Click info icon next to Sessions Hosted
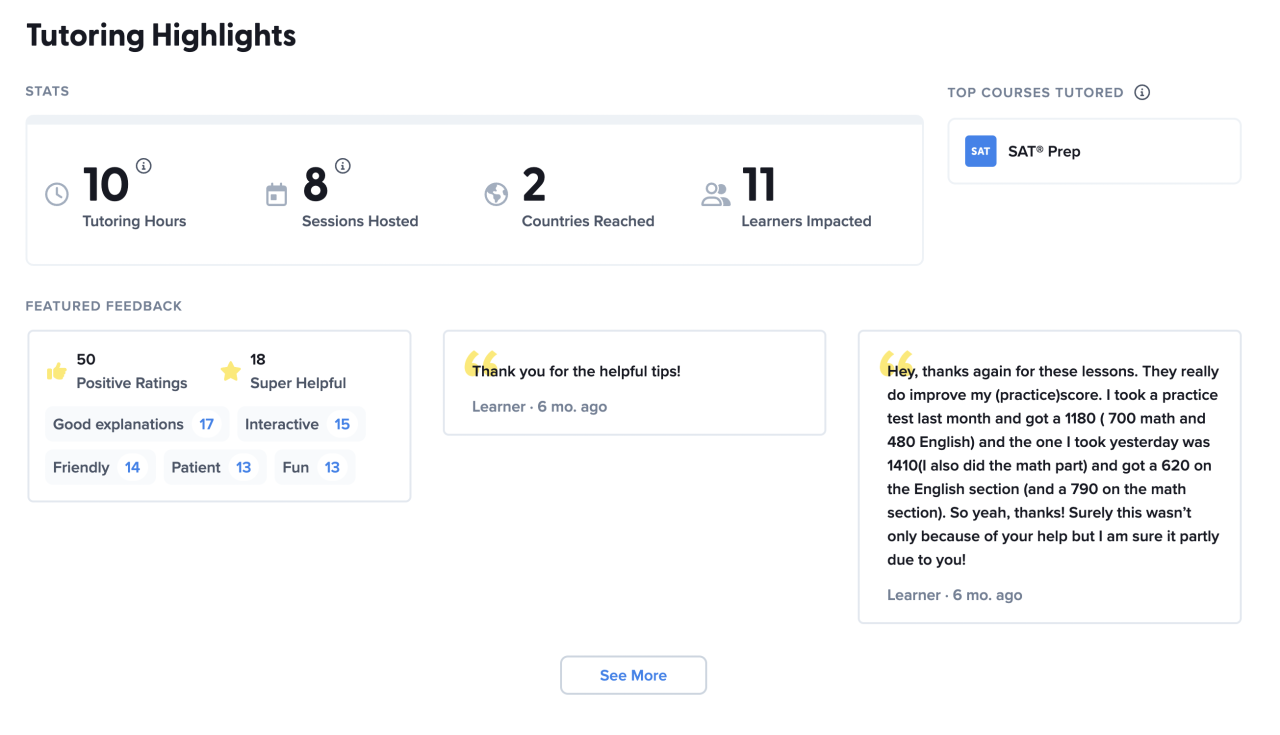Image resolution: width=1280 pixels, height=735 pixels. [x=343, y=166]
